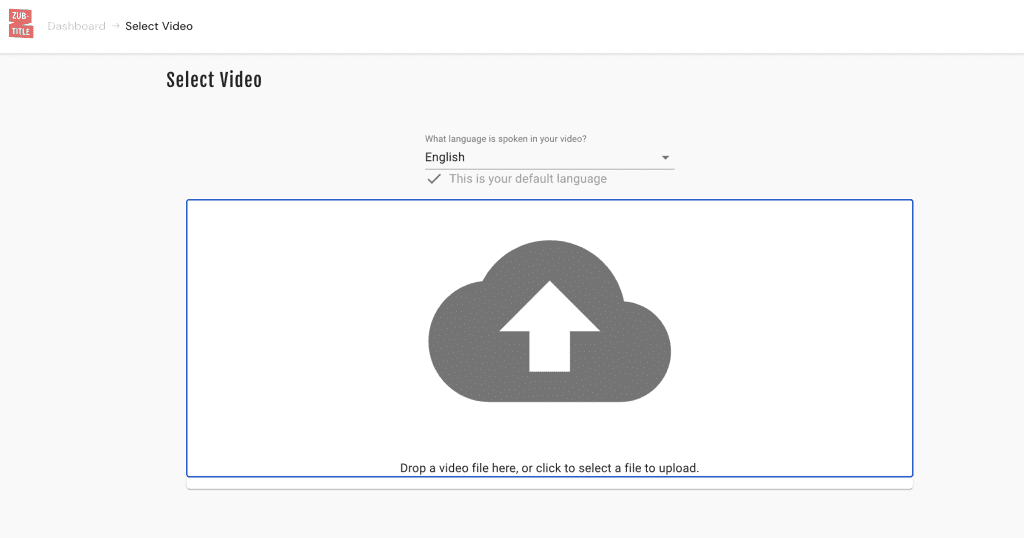This screenshot has width=1024, height=538.
Task: Click the checkmark beside default language note
Action: pyautogui.click(x=434, y=179)
